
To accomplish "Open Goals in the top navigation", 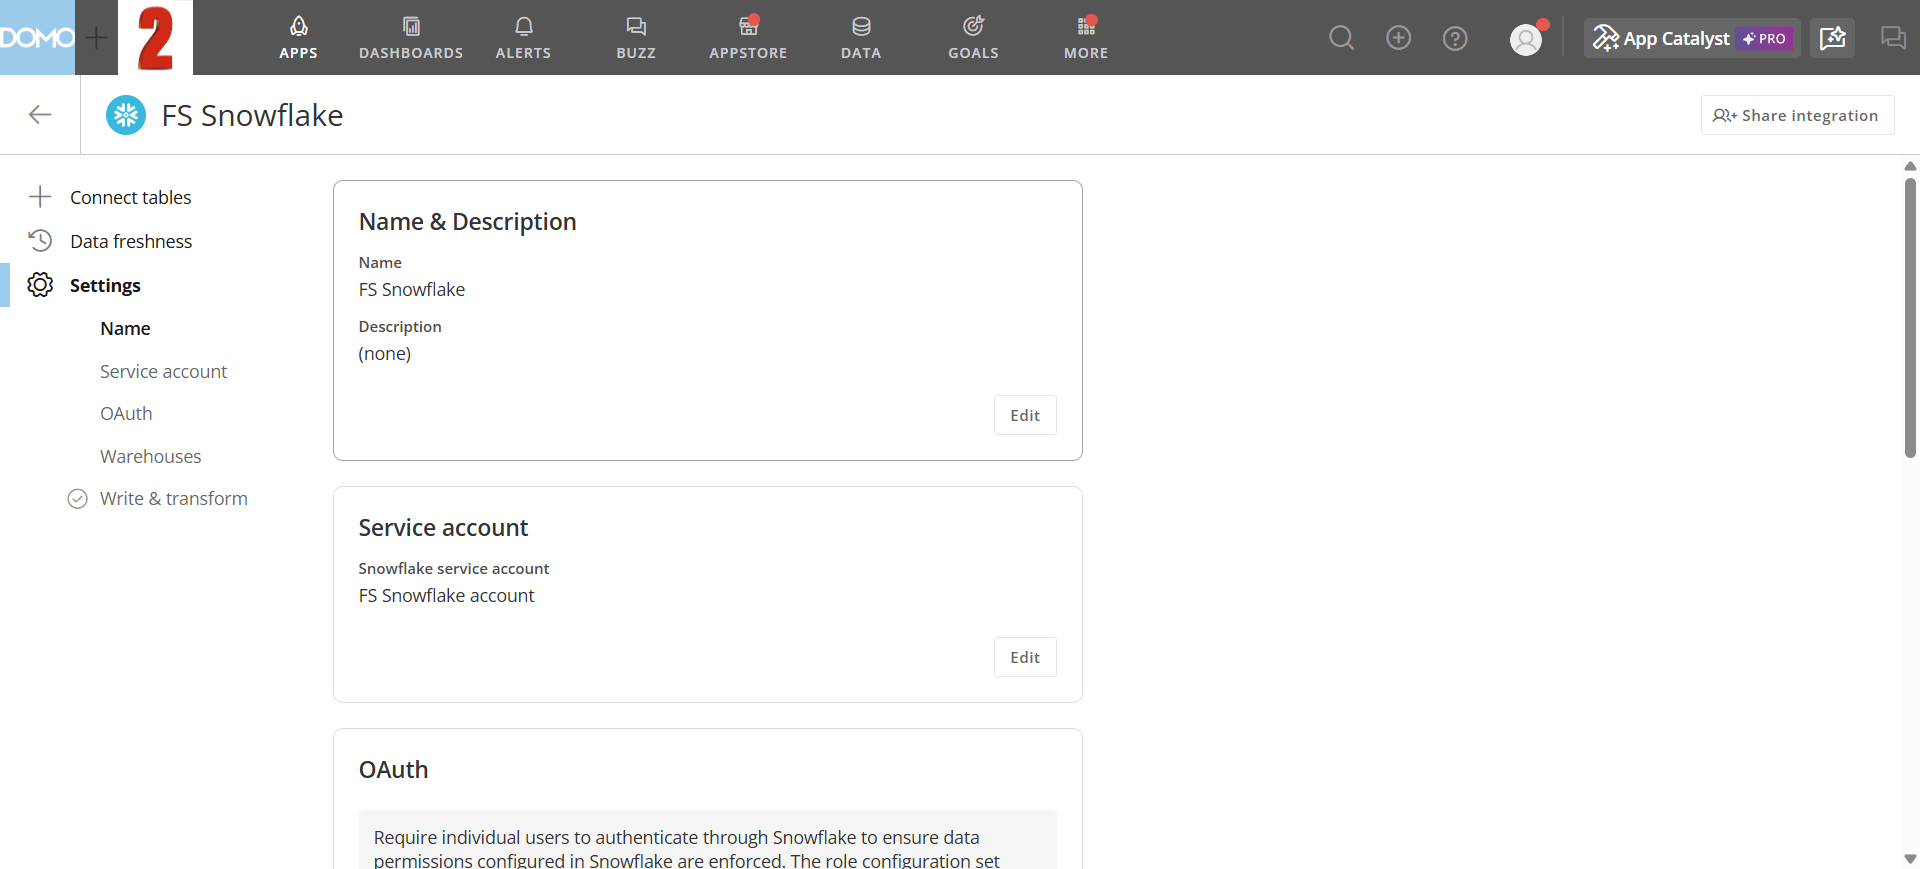I will pos(973,38).
